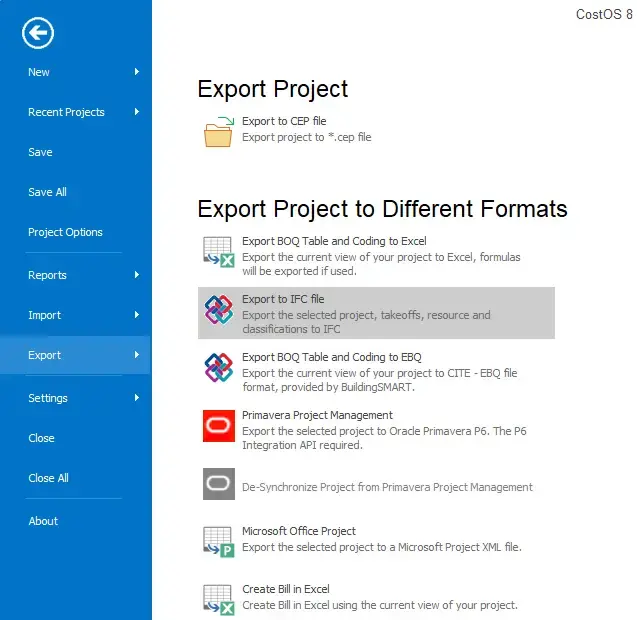Click Microsoft Office Project option title
This screenshot has height=620, width=637.
(x=299, y=531)
